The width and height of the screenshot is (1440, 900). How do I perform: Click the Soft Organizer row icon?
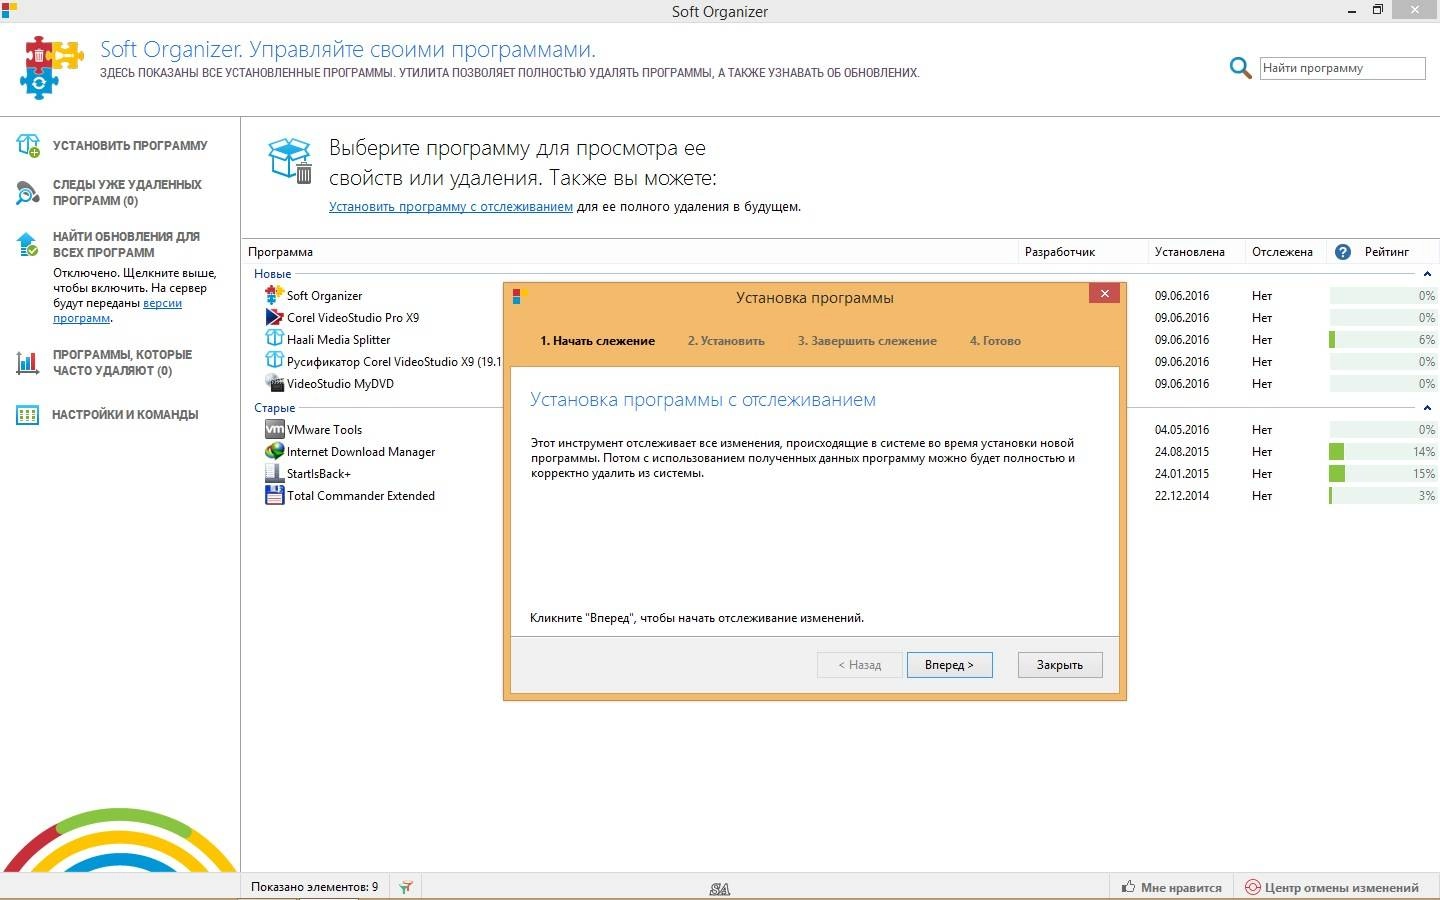tap(274, 295)
